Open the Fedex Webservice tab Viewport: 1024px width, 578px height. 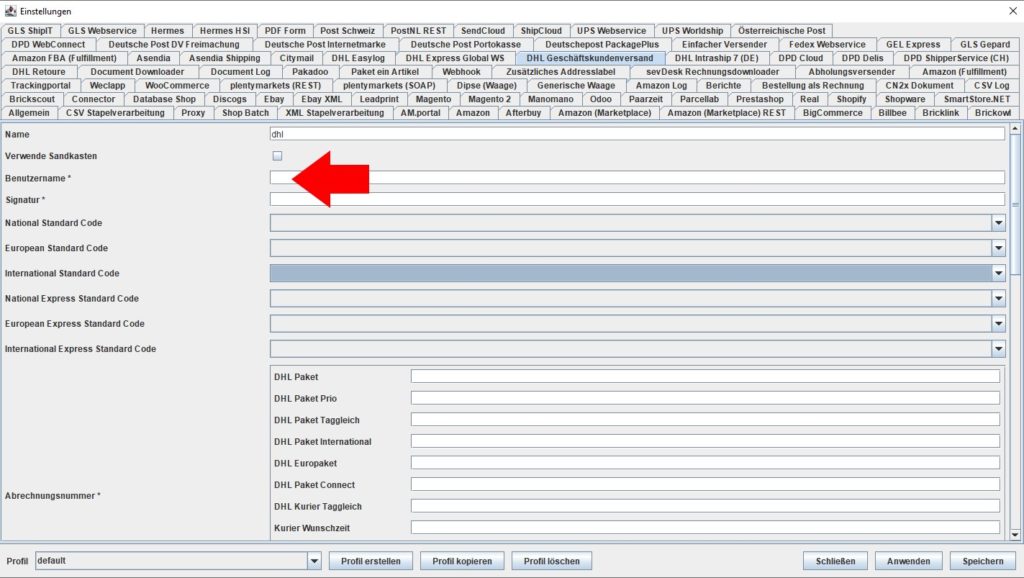point(827,44)
